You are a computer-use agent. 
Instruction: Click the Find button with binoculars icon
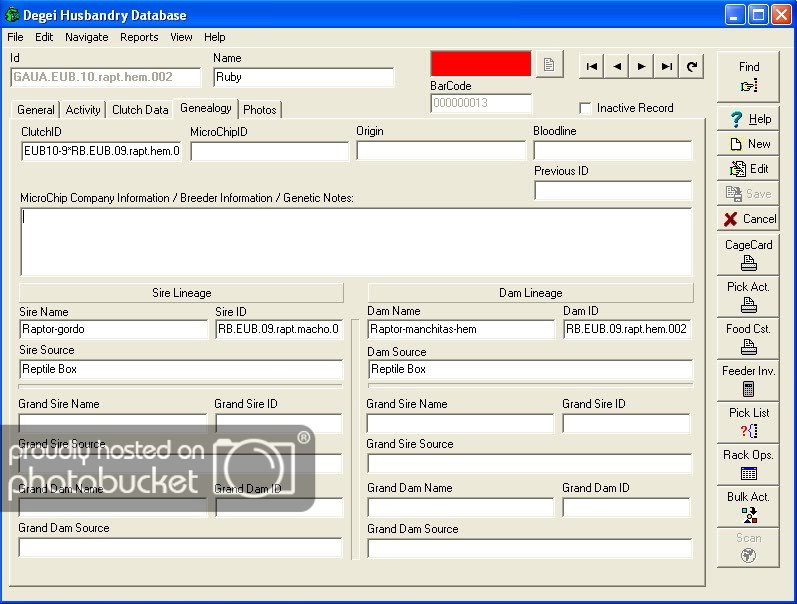point(748,77)
